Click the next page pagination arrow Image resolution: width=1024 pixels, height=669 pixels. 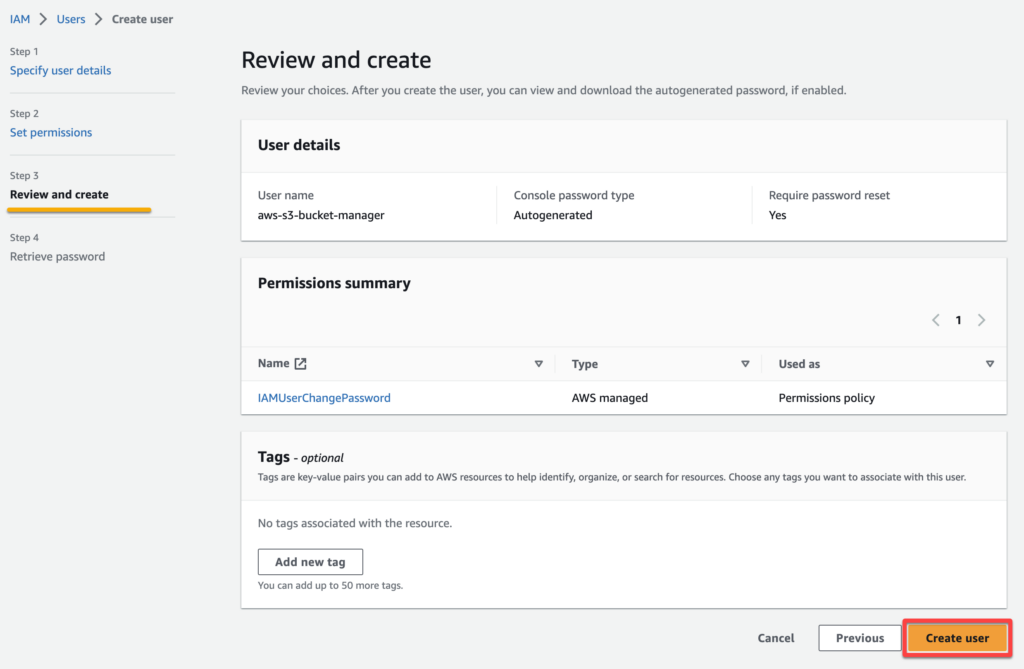tap(981, 320)
